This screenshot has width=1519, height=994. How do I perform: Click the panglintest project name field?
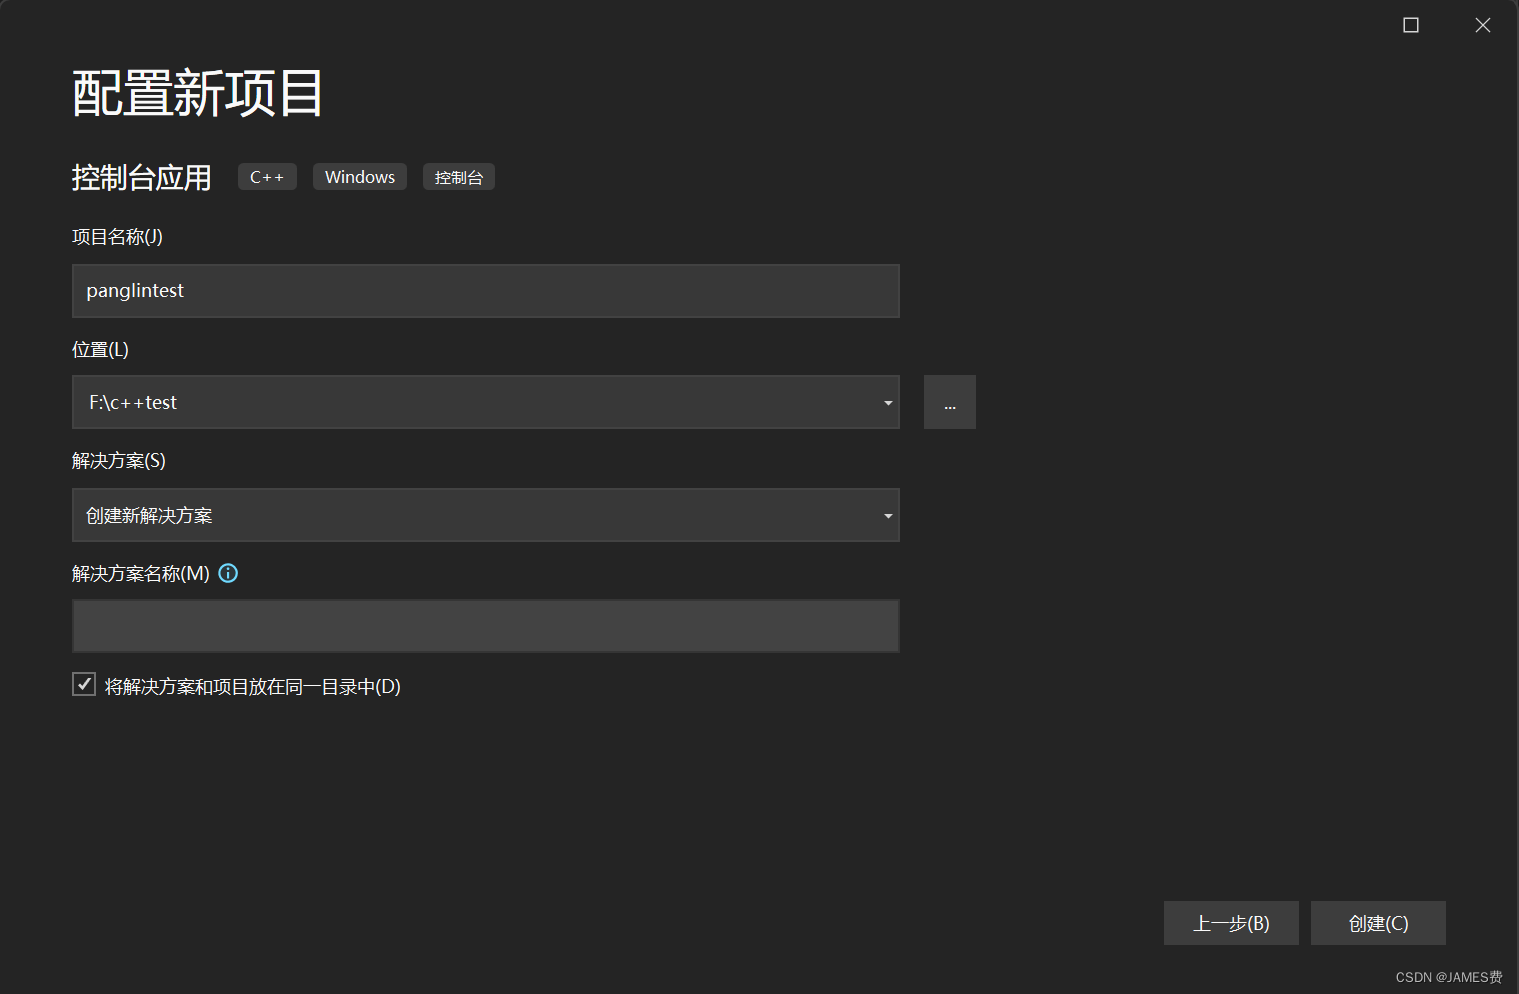(485, 291)
